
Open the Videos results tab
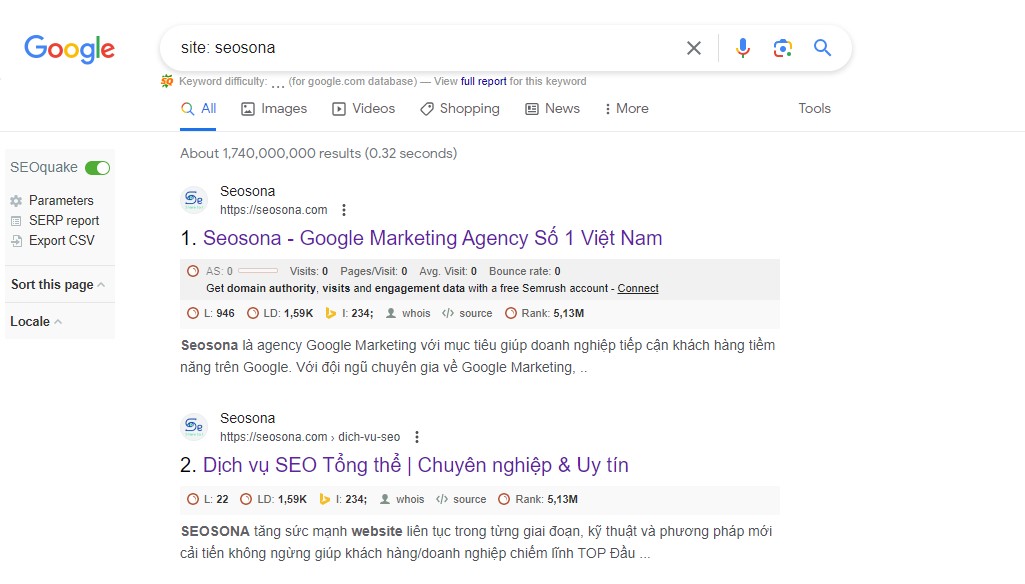coord(363,109)
